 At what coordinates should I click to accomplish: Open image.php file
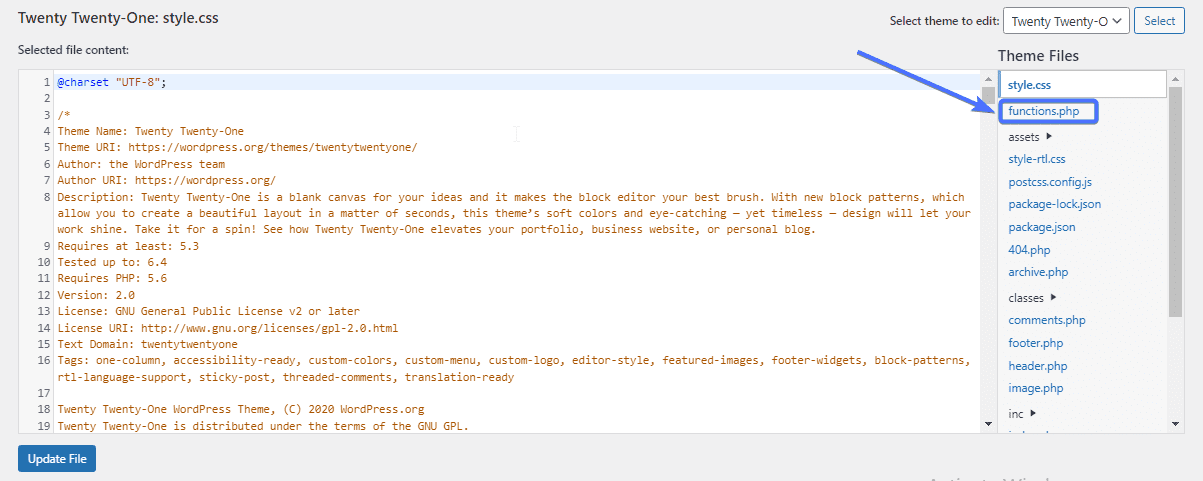point(1036,388)
